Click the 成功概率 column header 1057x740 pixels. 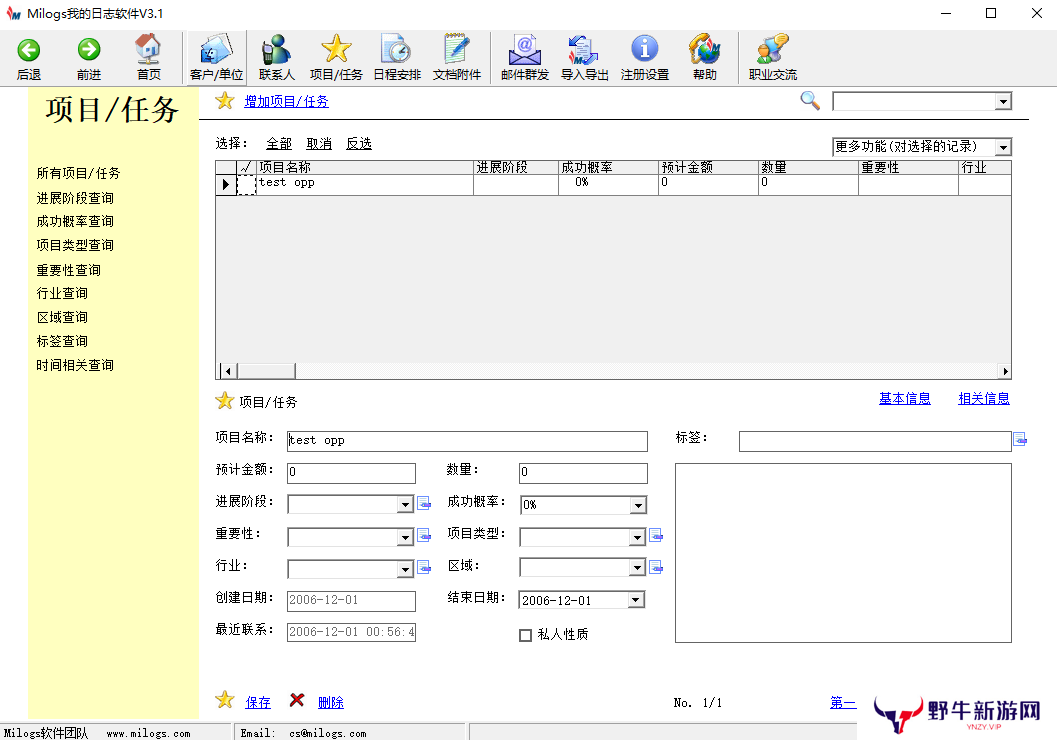[x=608, y=167]
